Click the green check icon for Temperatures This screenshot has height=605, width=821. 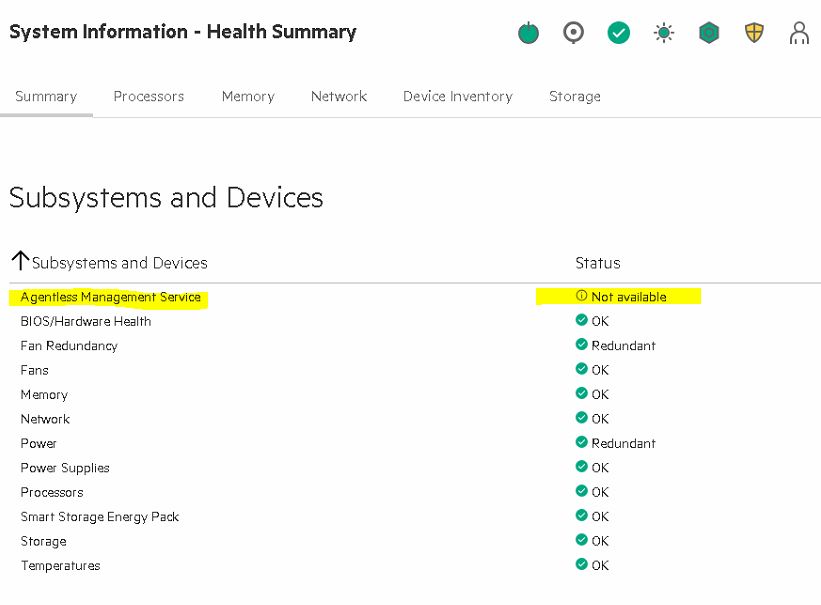coord(581,564)
